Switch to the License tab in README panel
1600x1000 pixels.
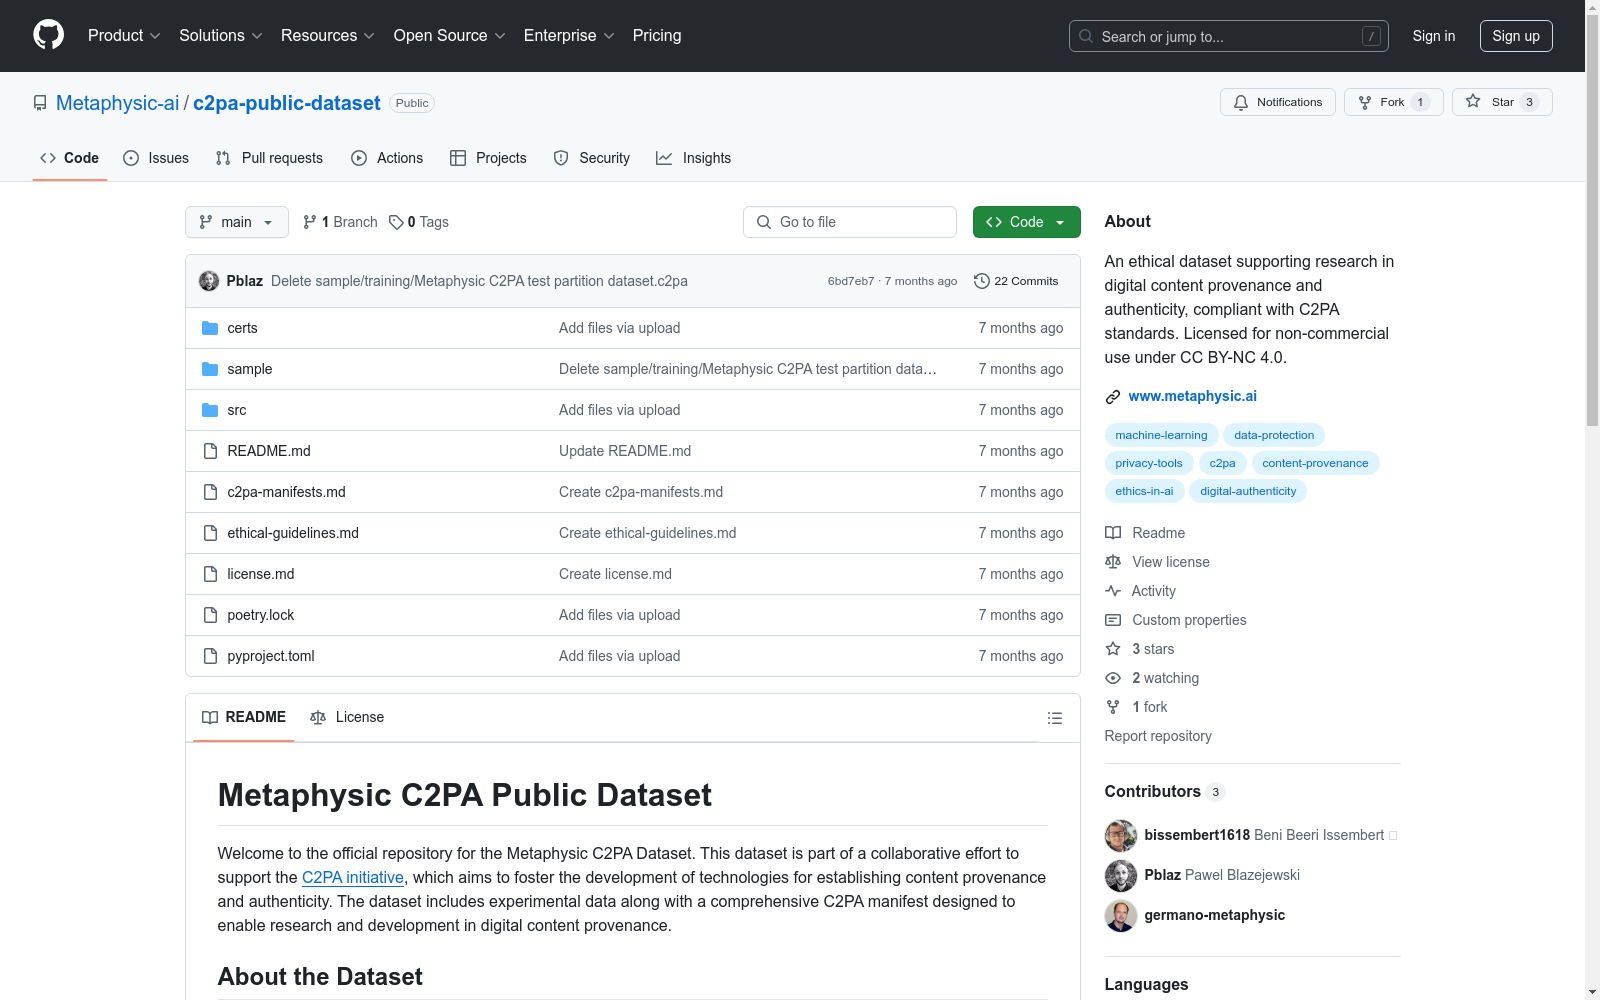(347, 717)
